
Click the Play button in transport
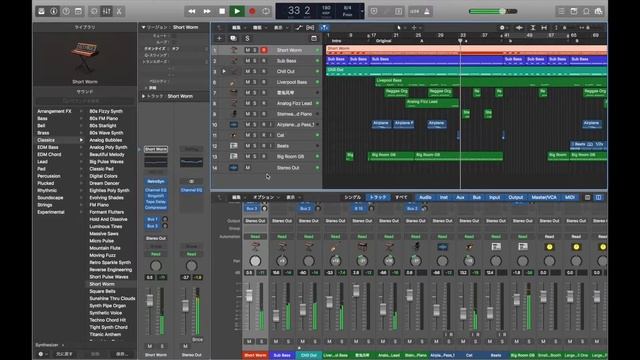[x=237, y=11]
